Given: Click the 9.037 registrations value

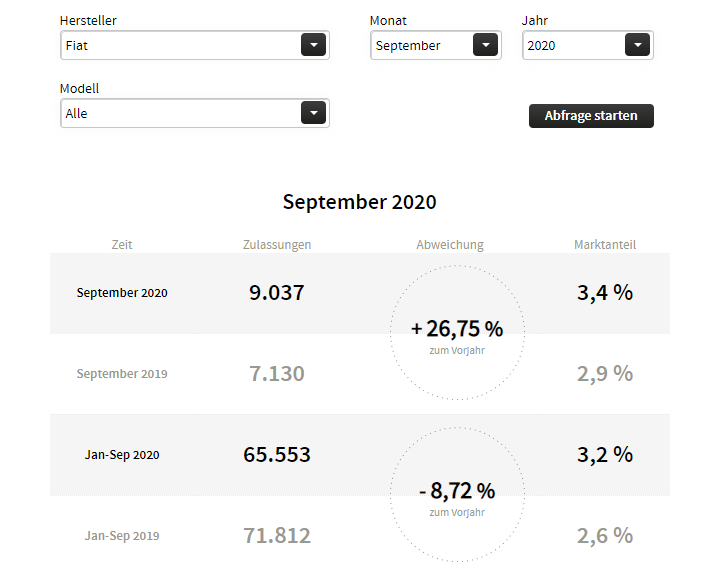Looking at the screenshot, I should coord(277,293).
